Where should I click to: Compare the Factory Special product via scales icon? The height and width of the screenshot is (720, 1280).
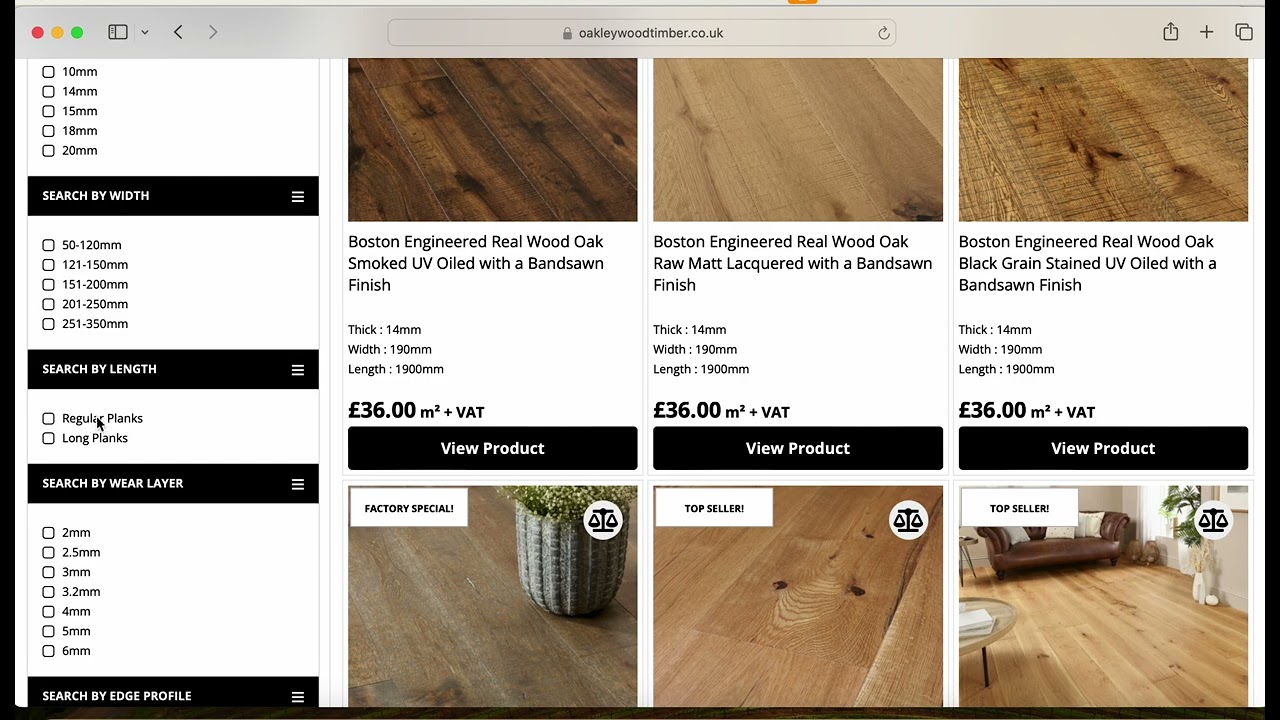603,521
